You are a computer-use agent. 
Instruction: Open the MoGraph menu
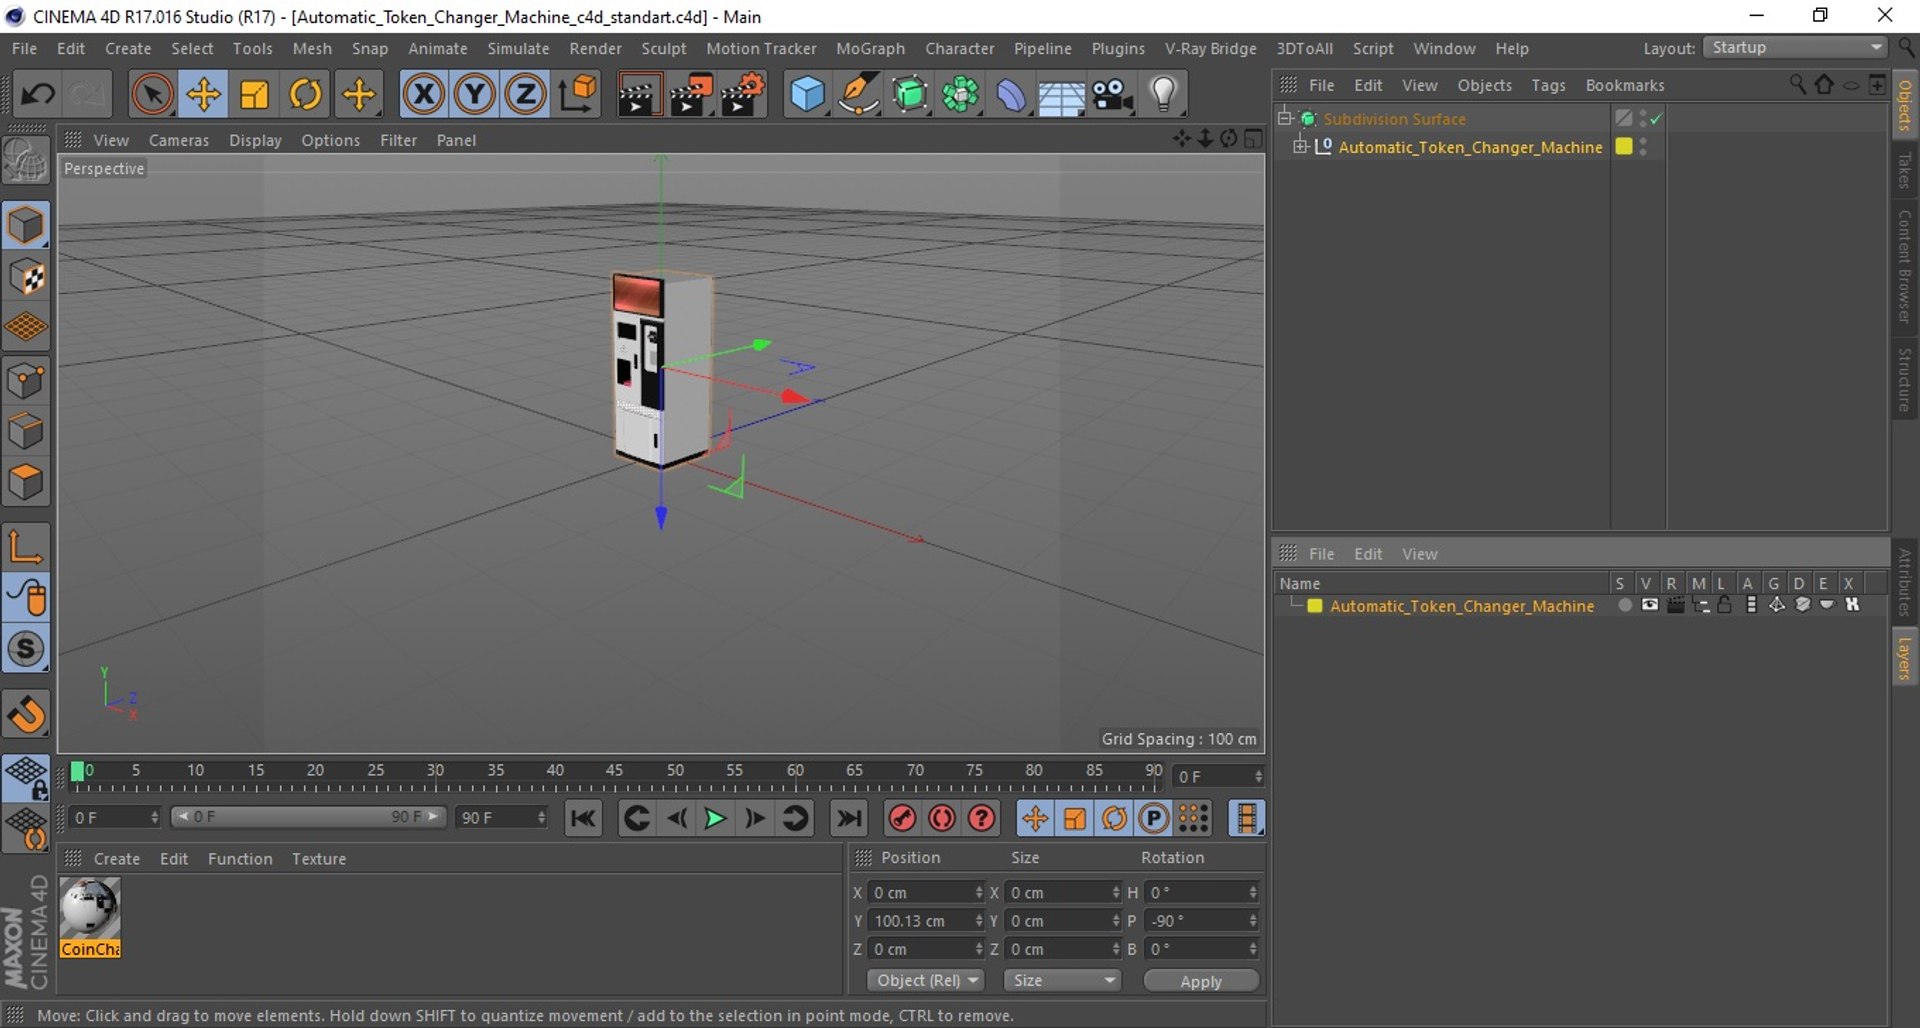[870, 48]
